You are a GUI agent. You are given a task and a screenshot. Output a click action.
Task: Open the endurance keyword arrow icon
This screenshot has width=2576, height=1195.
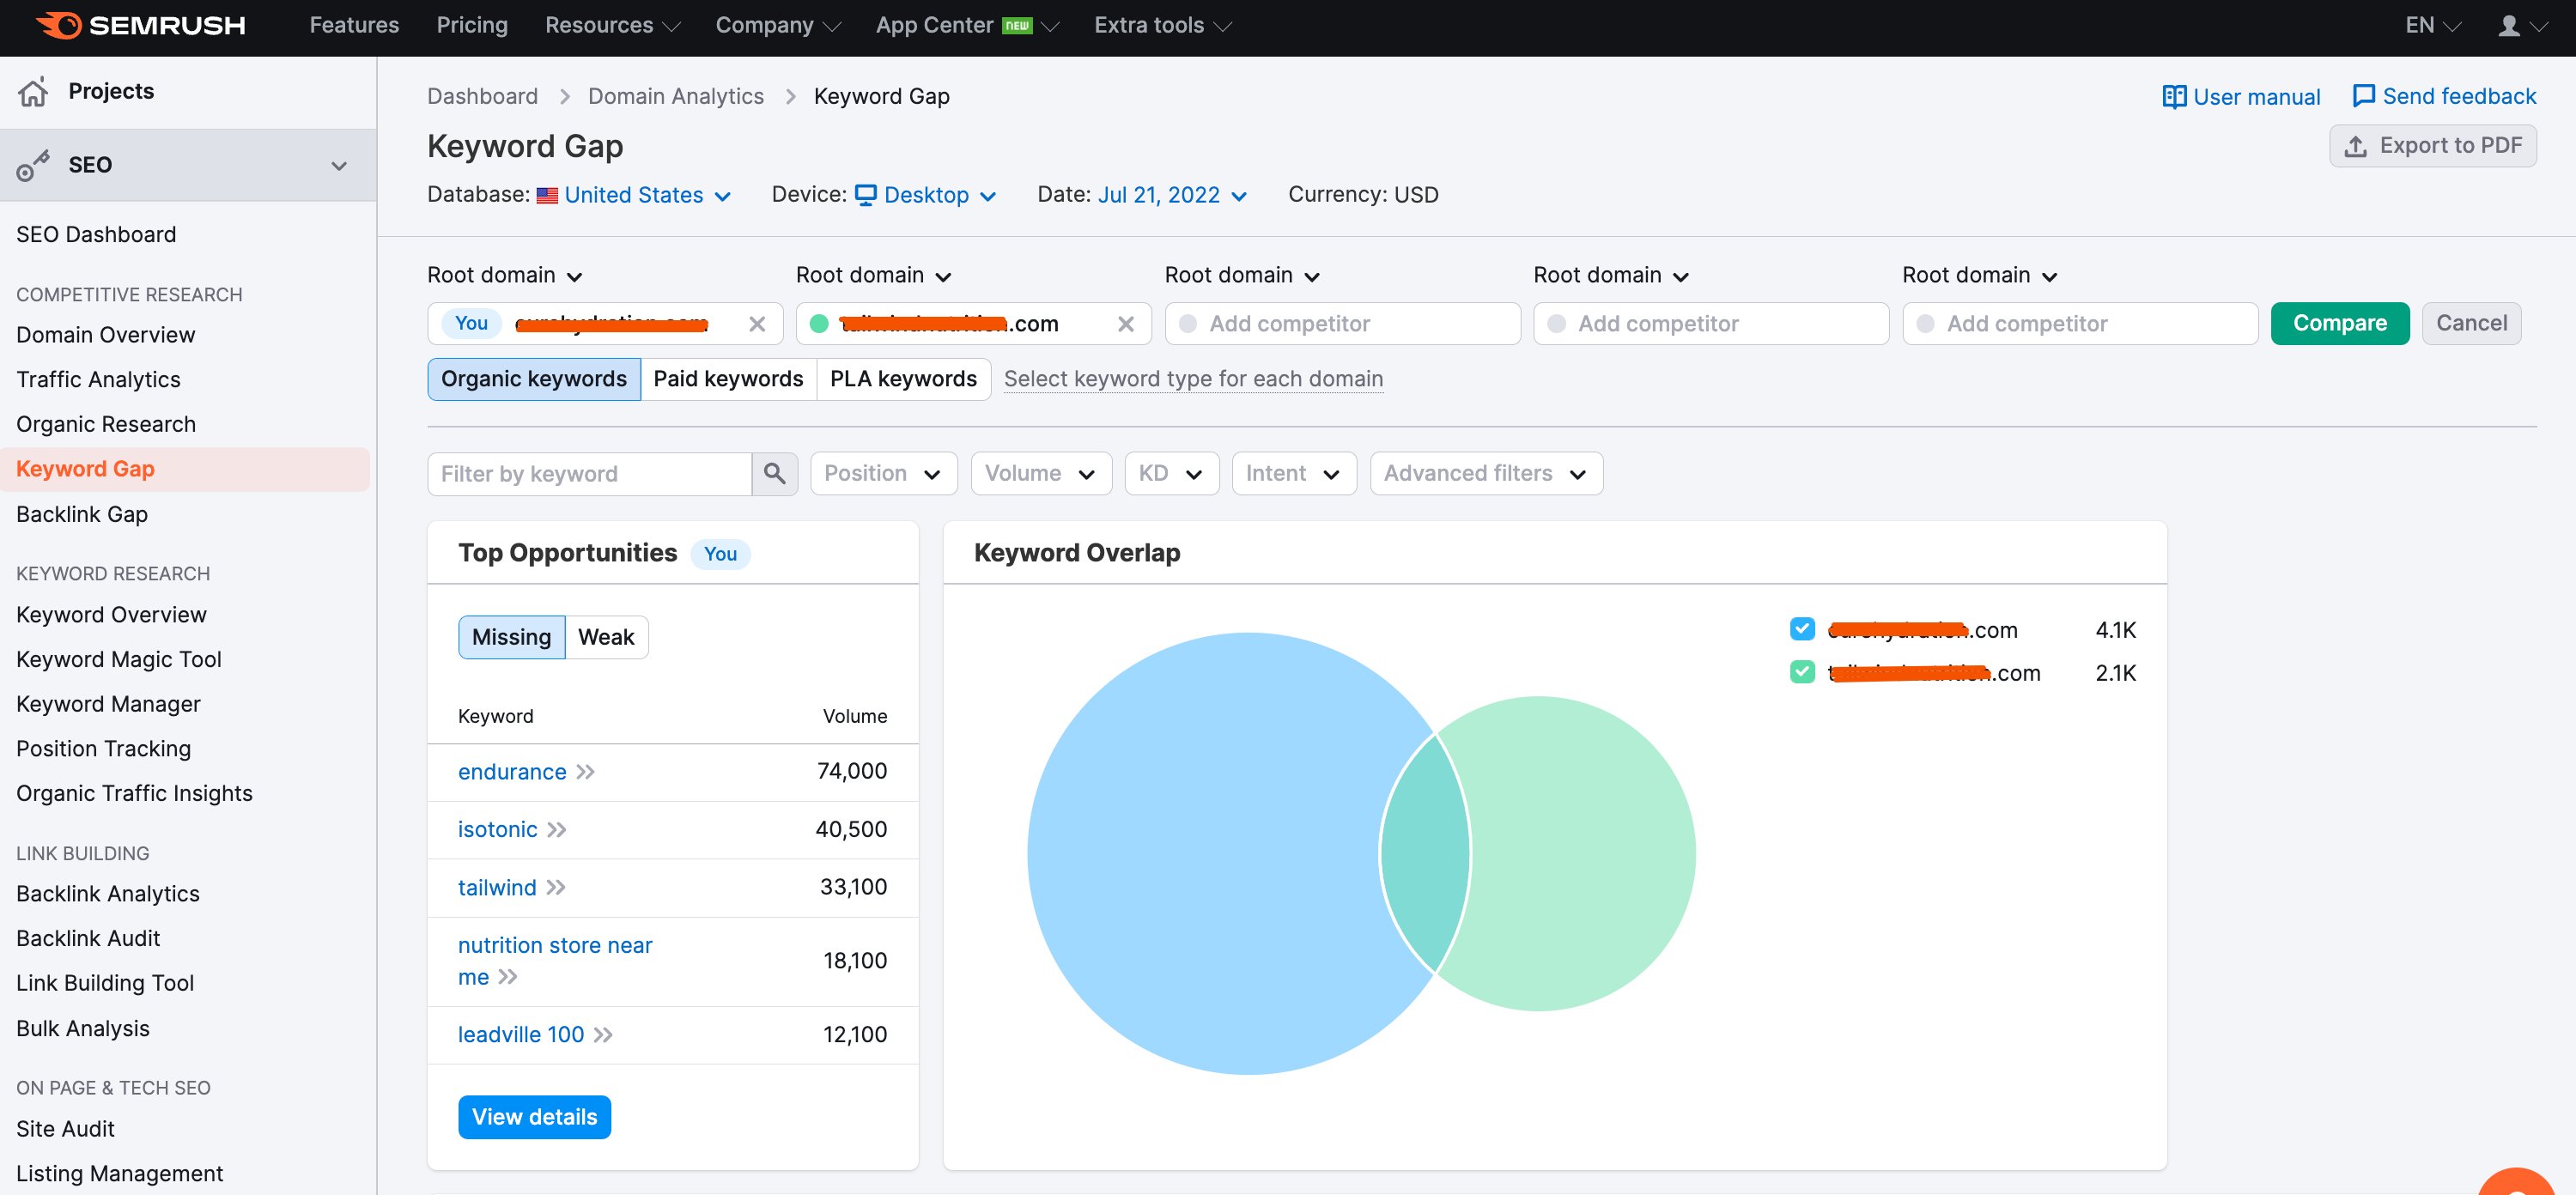coord(586,772)
